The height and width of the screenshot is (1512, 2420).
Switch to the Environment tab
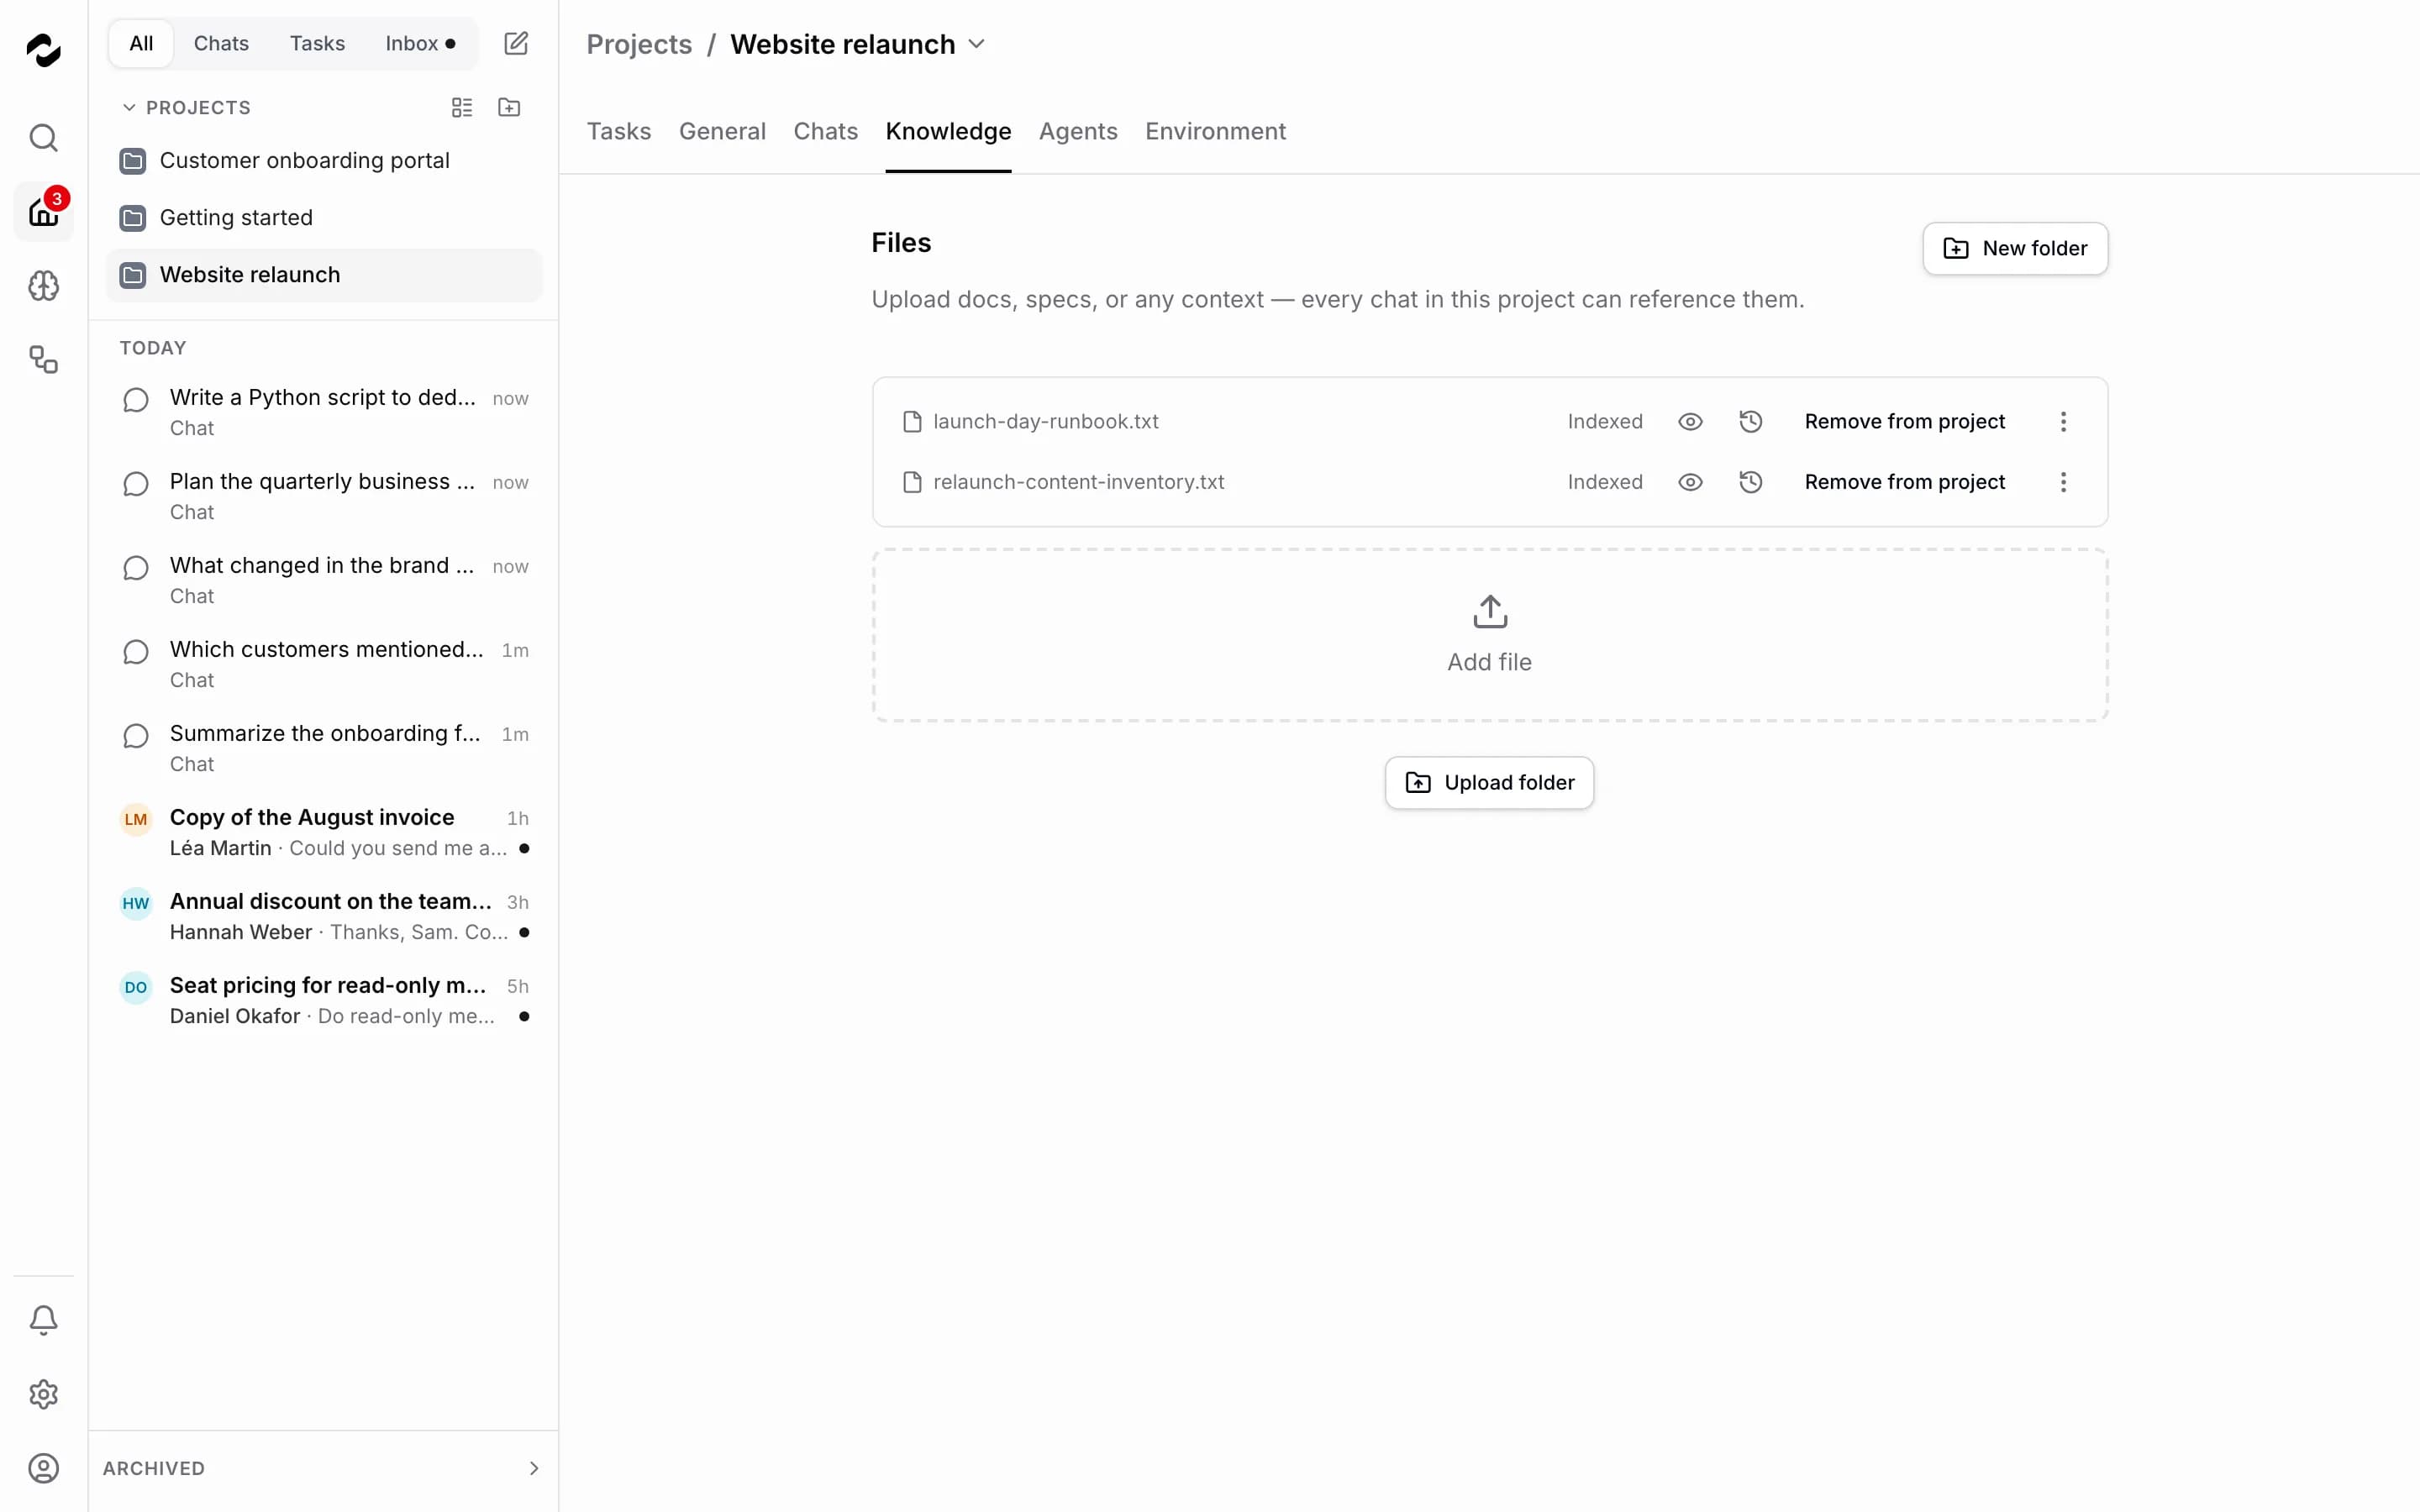(x=1215, y=131)
